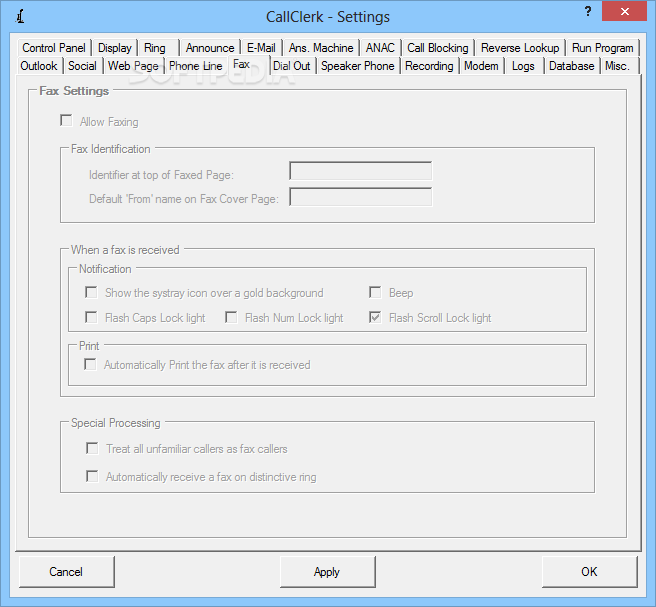Click the CallClerk app icon in title bar

(20, 16)
